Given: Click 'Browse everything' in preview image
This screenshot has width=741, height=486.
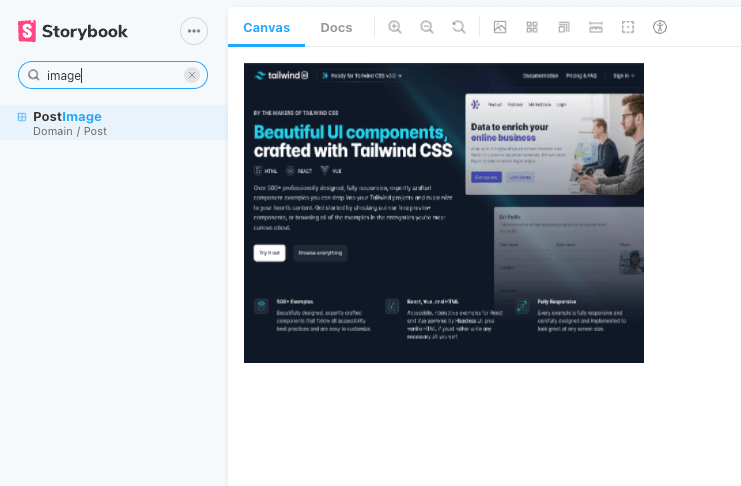Looking at the screenshot, I should [x=320, y=253].
